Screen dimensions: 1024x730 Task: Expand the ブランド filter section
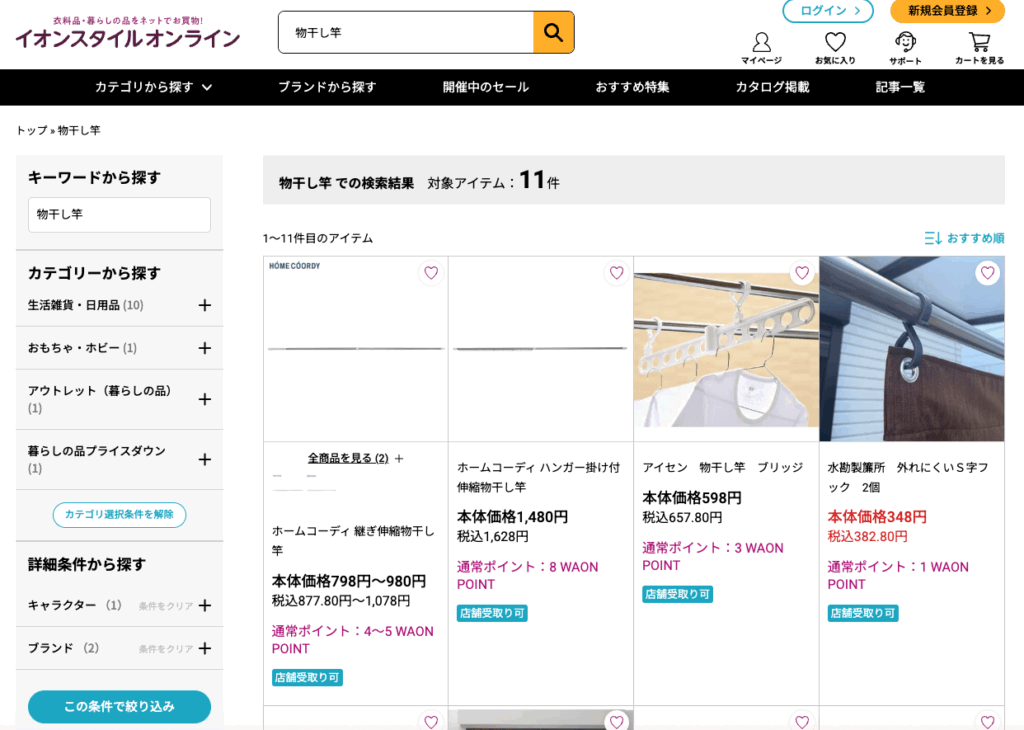[204, 648]
